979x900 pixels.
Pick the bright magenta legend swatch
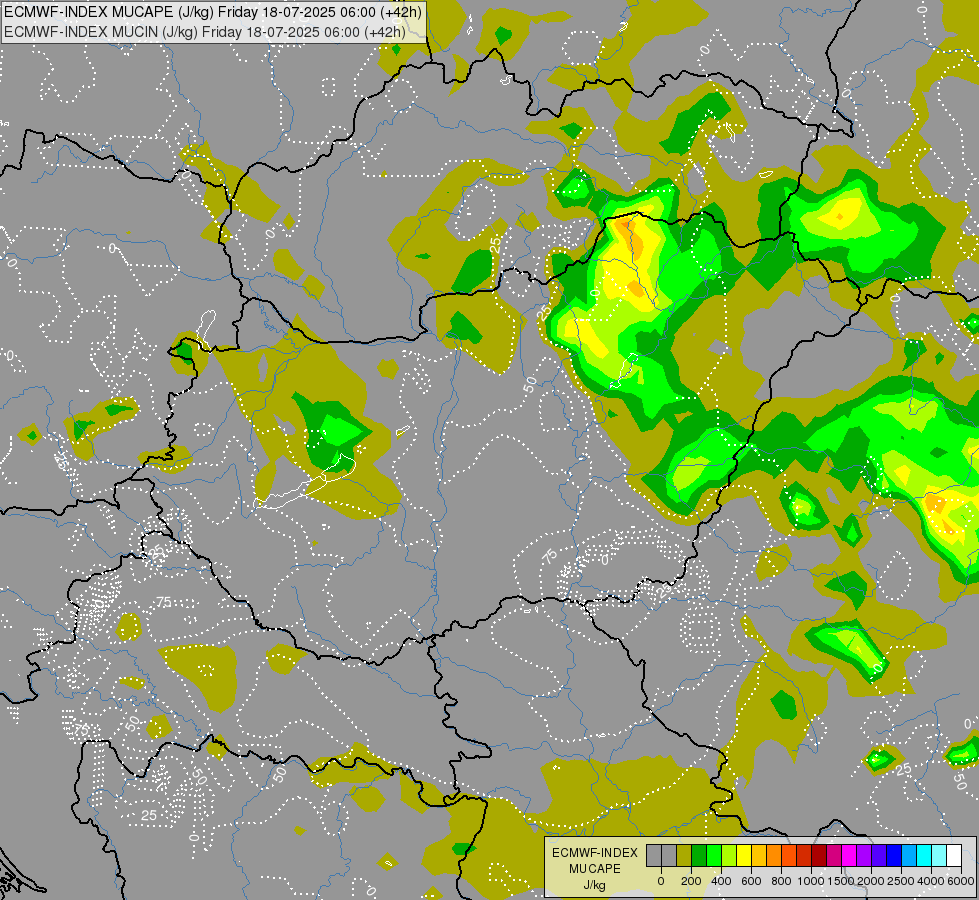(x=849, y=855)
